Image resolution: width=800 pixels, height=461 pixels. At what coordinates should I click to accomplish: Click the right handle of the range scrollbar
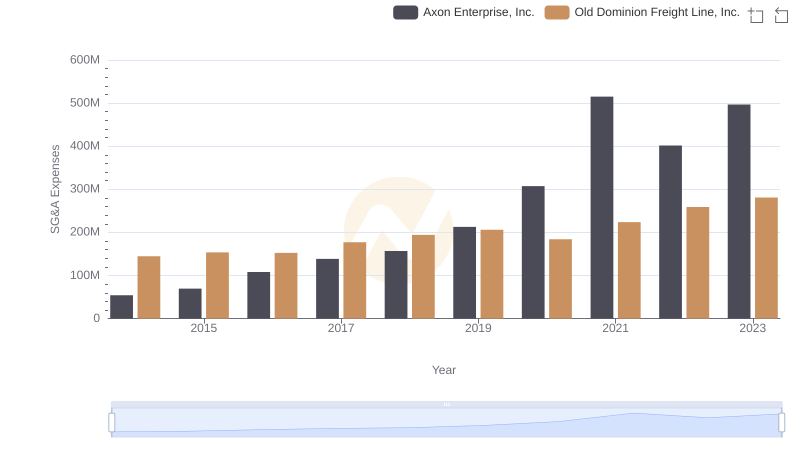point(781,423)
